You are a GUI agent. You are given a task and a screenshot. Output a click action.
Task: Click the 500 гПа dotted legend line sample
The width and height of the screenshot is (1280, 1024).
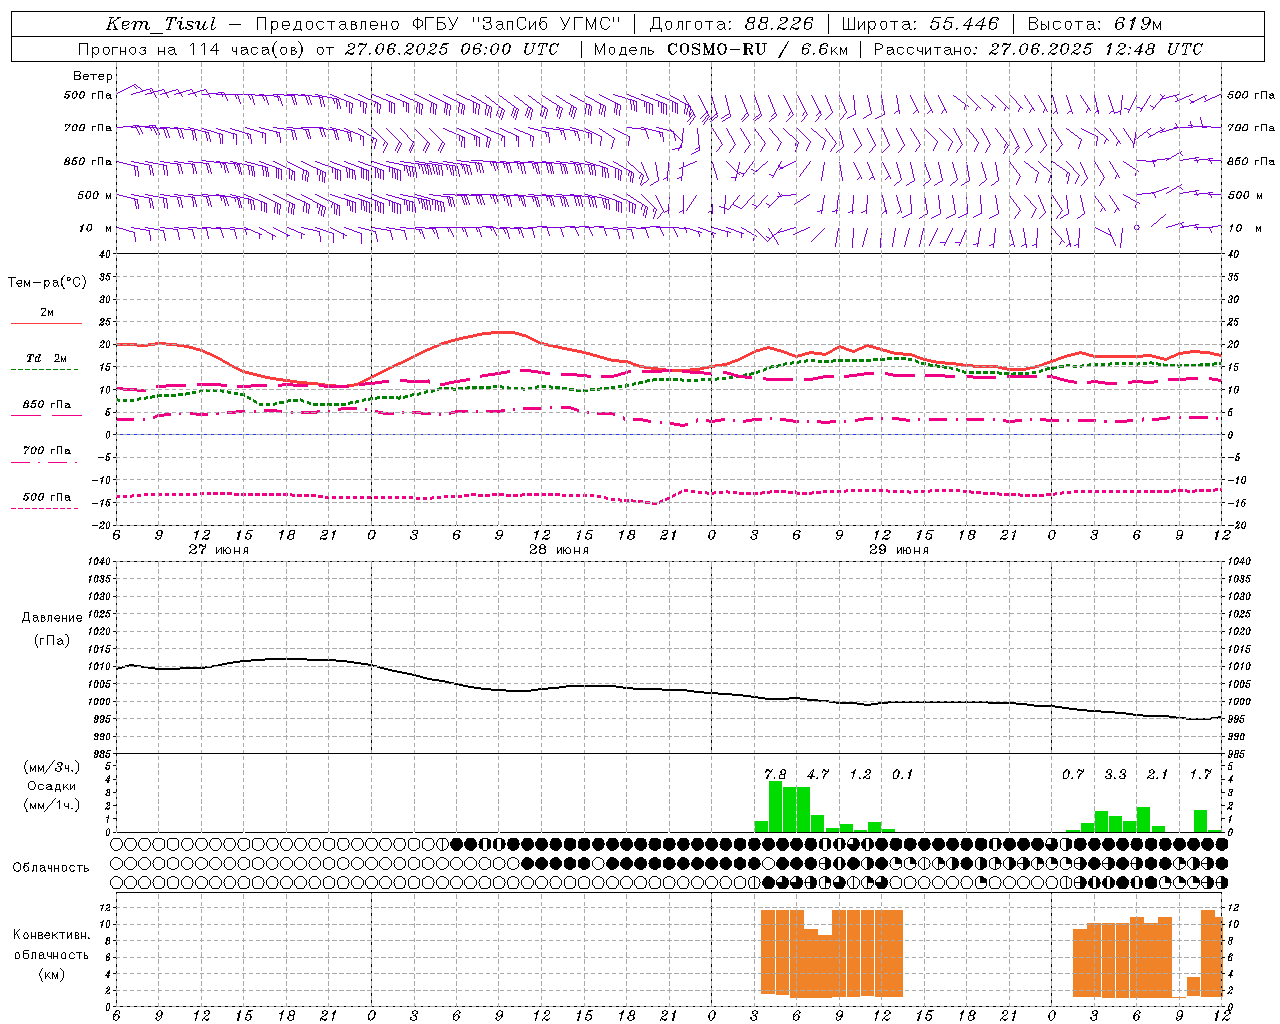[44, 509]
